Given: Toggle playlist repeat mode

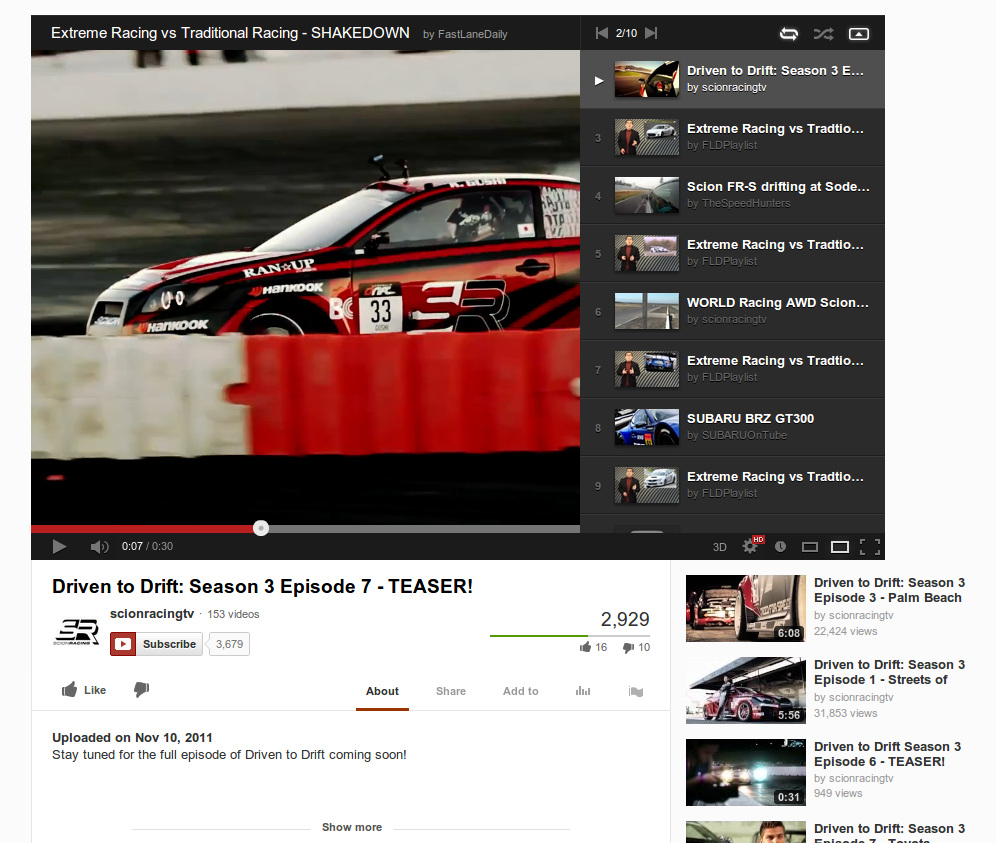Looking at the screenshot, I should click(789, 34).
